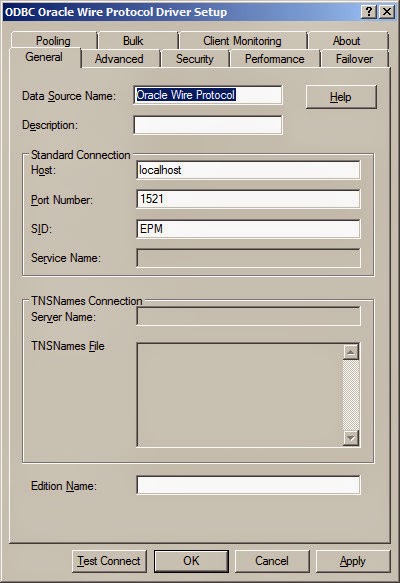Click the Data Source Name label
The image size is (400, 583).
[69, 96]
